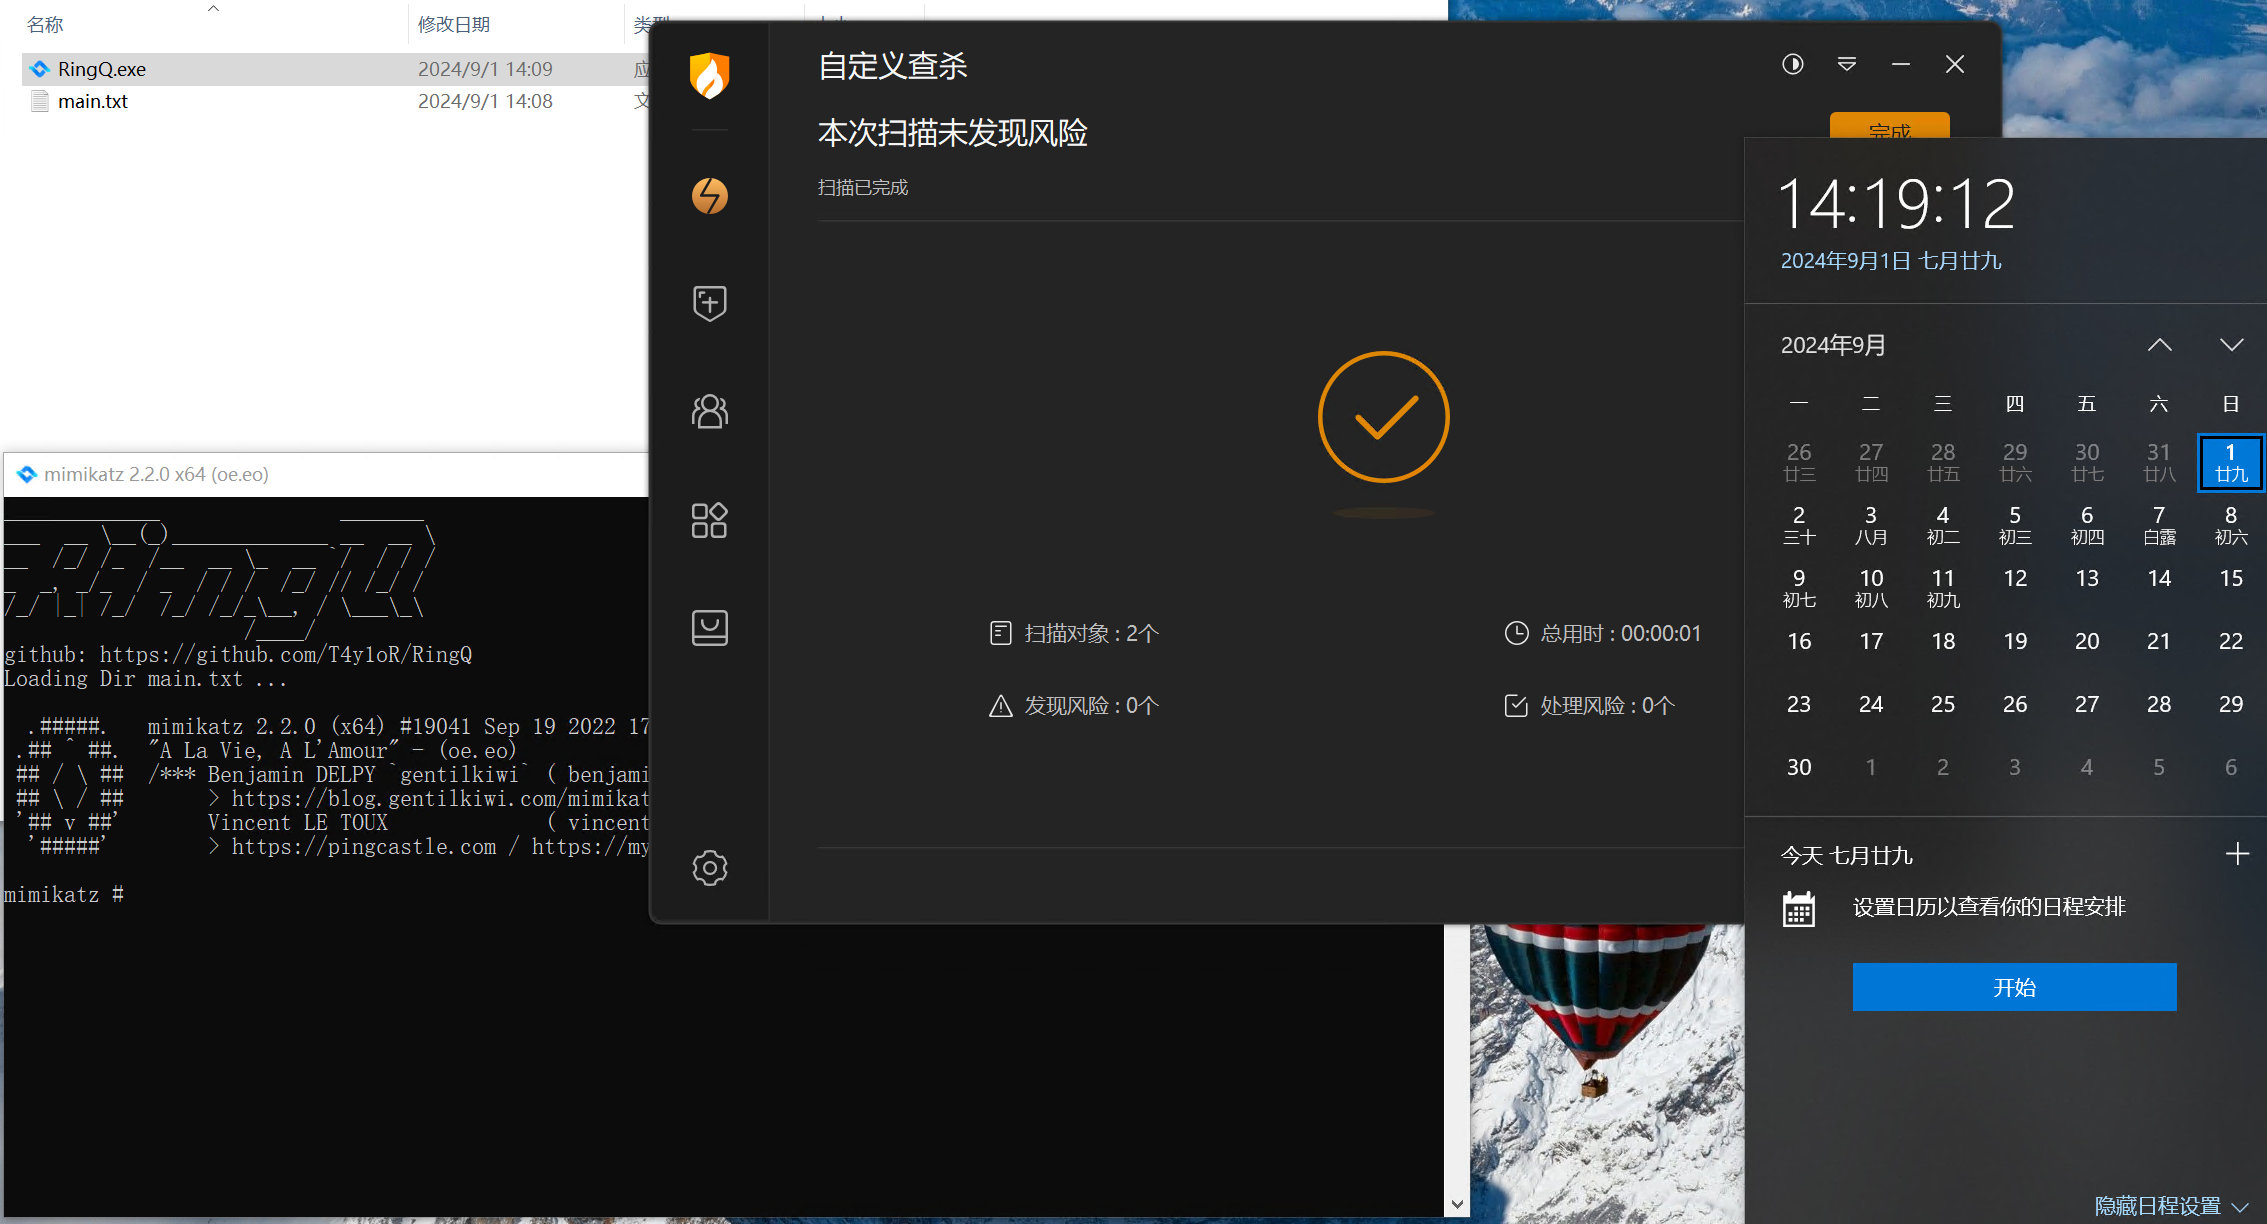Screen dimensions: 2267x1224
Task: Open Huorong settings gear icon
Action: 709,868
